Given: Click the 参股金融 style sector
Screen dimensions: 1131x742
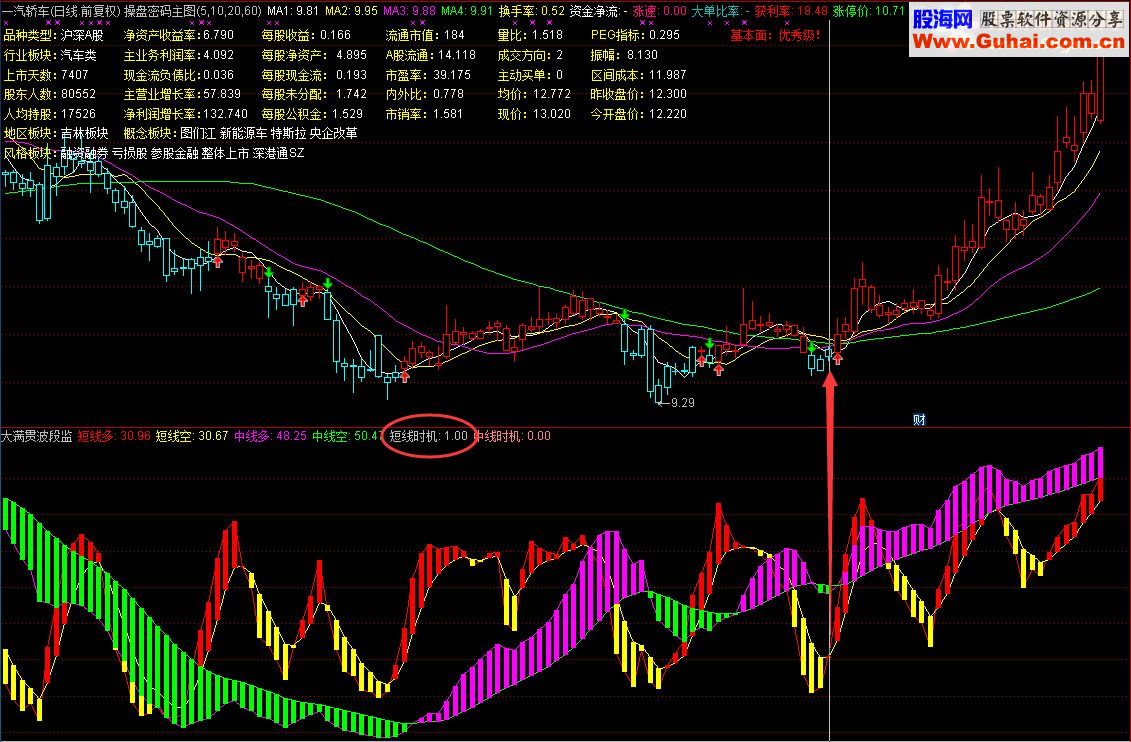Looking at the screenshot, I should (x=174, y=154).
